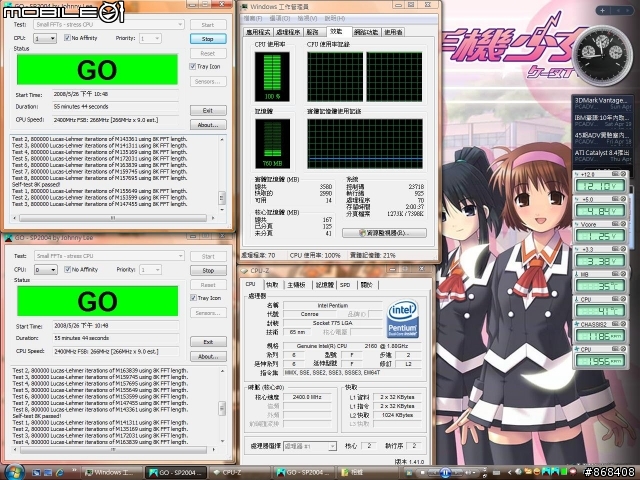Click the CPU usage 100% meter in Task Manager
Screen dimensions: 640x480
tap(272, 76)
